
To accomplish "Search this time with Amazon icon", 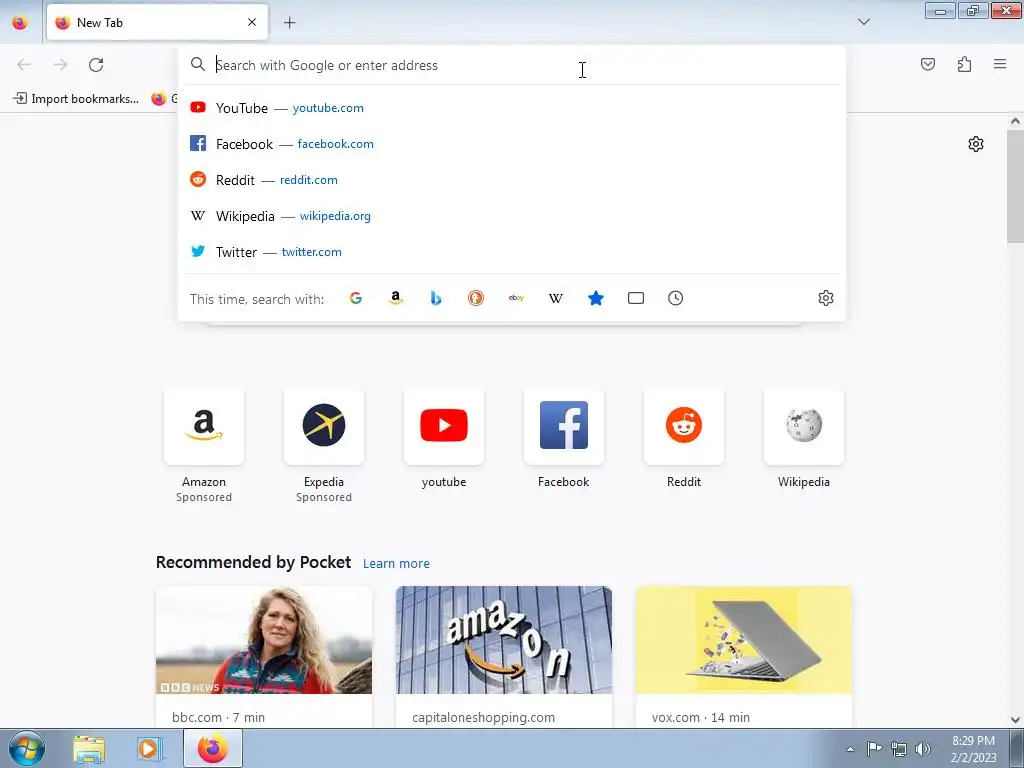I will (396, 298).
